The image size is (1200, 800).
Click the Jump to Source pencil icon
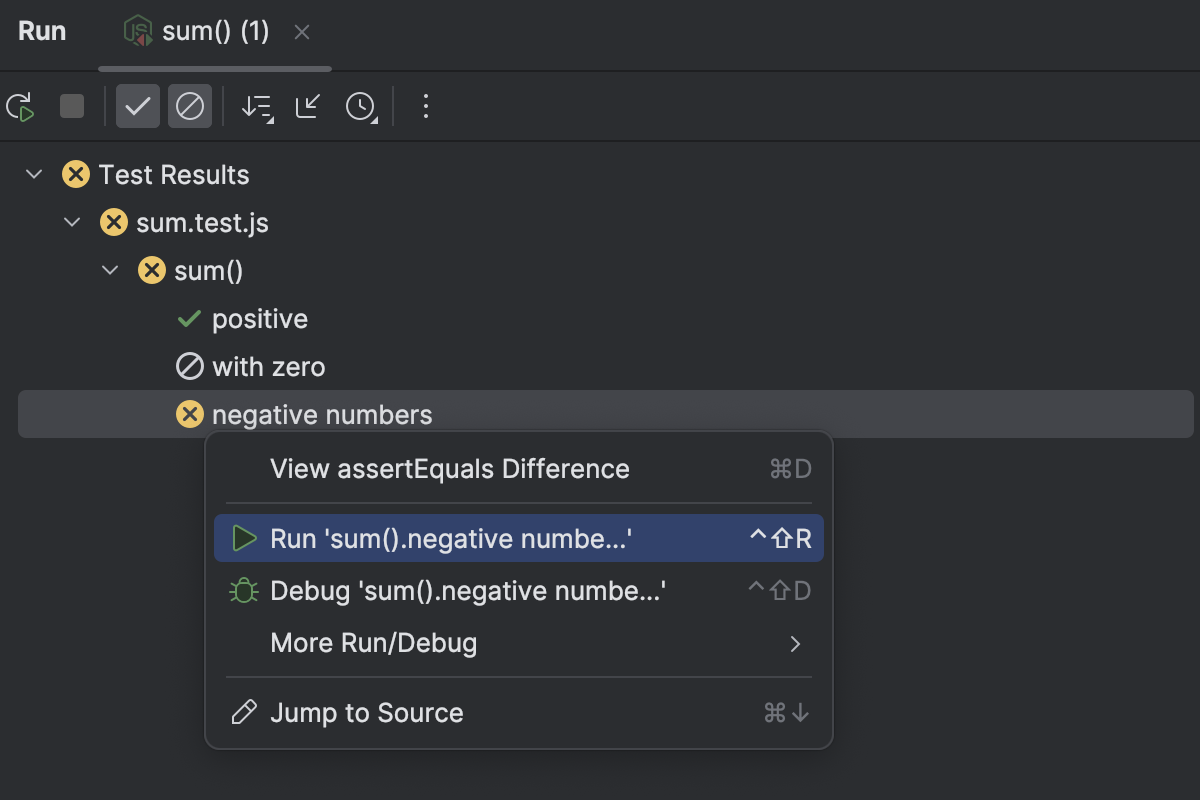[x=244, y=713]
